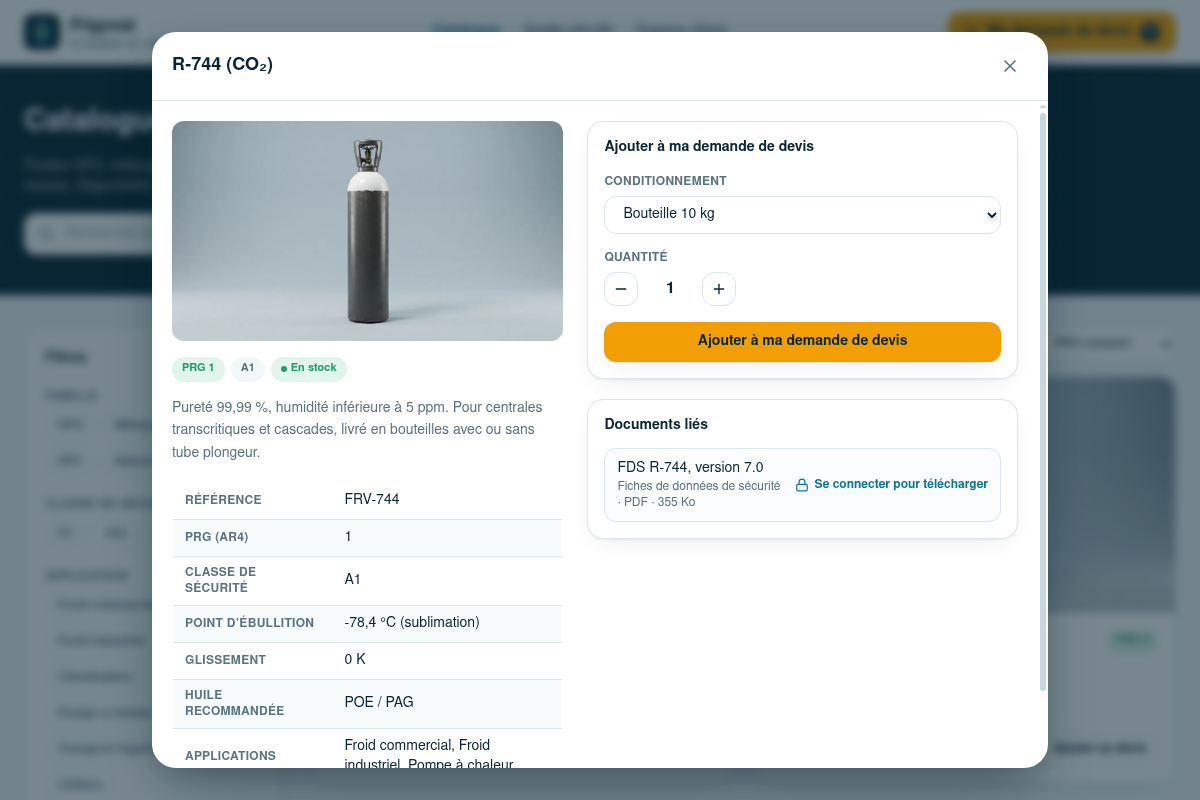Click boiling point value -78,4 °C (sublimation)

coord(412,623)
